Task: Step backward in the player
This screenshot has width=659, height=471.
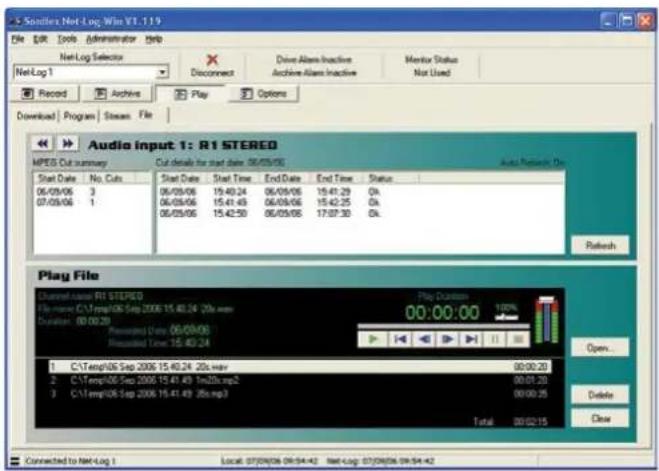Action: tap(424, 339)
